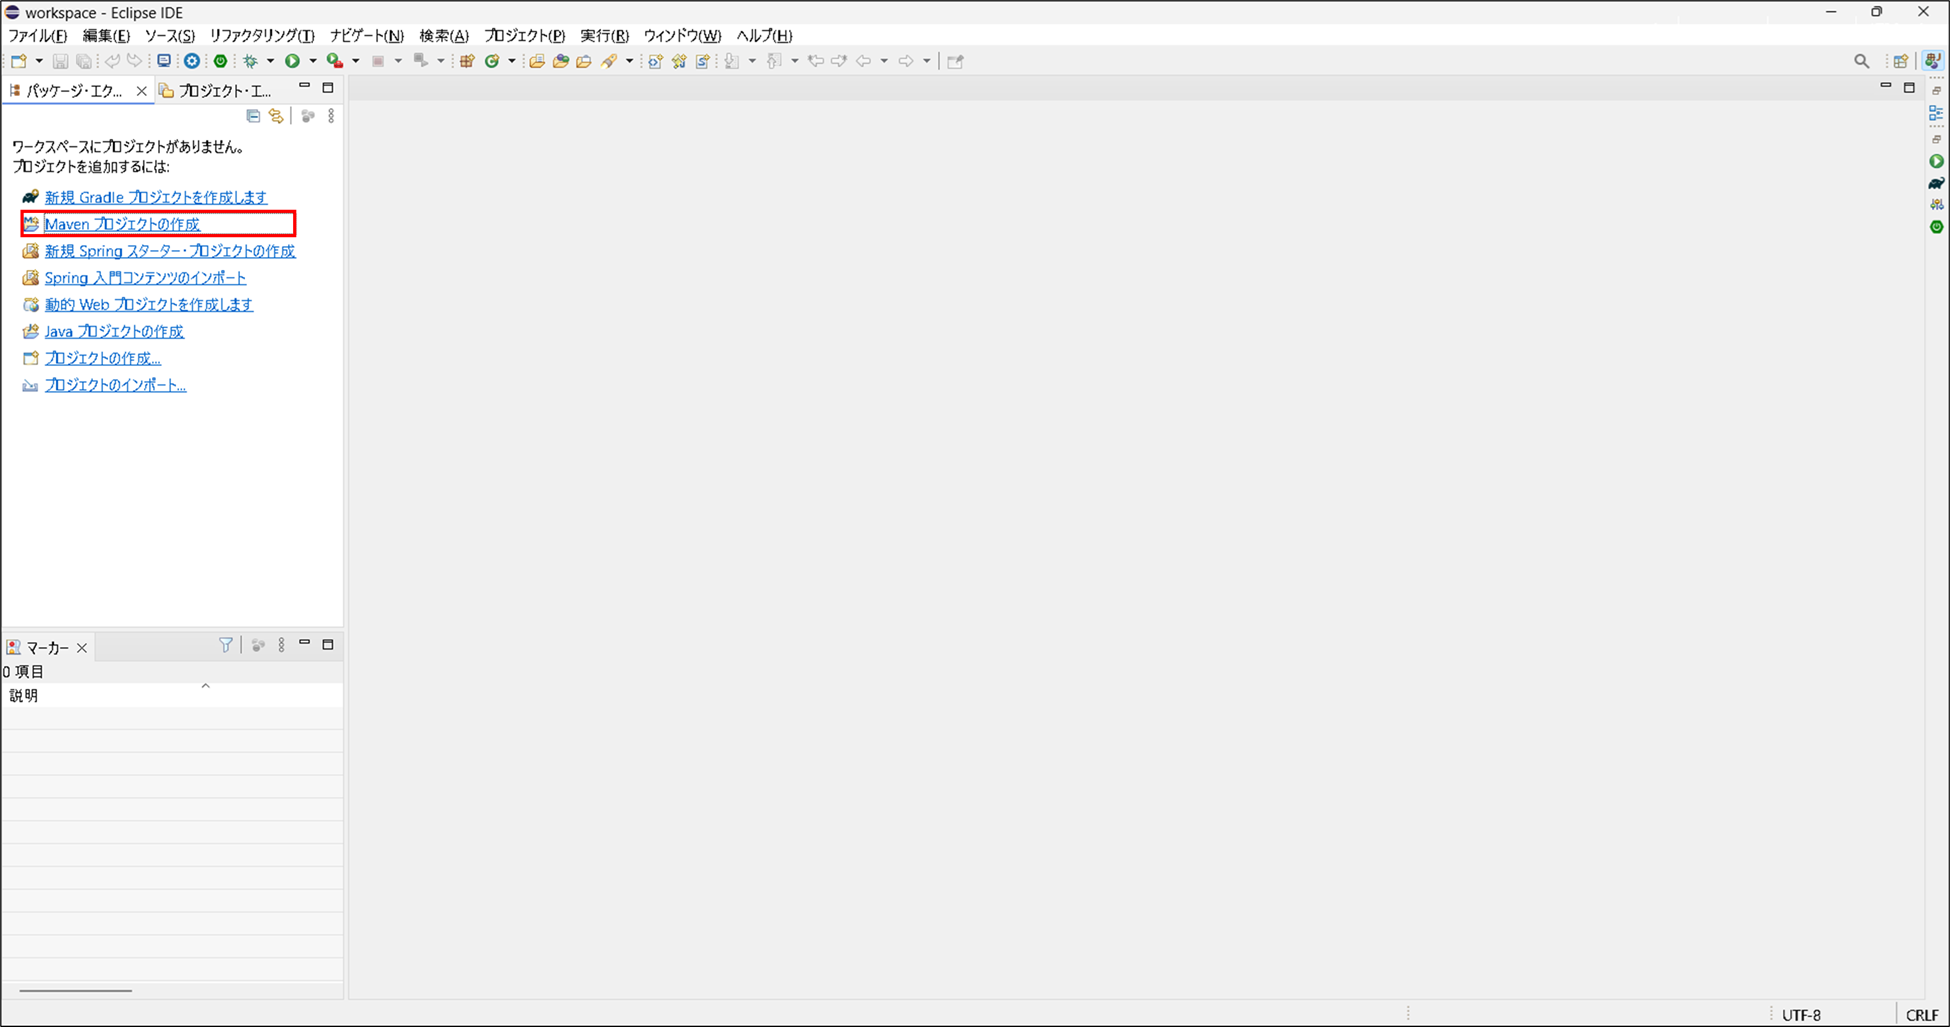Click the Last Edit Location icon
Viewport: 1950px width, 1027px height.
point(816,61)
